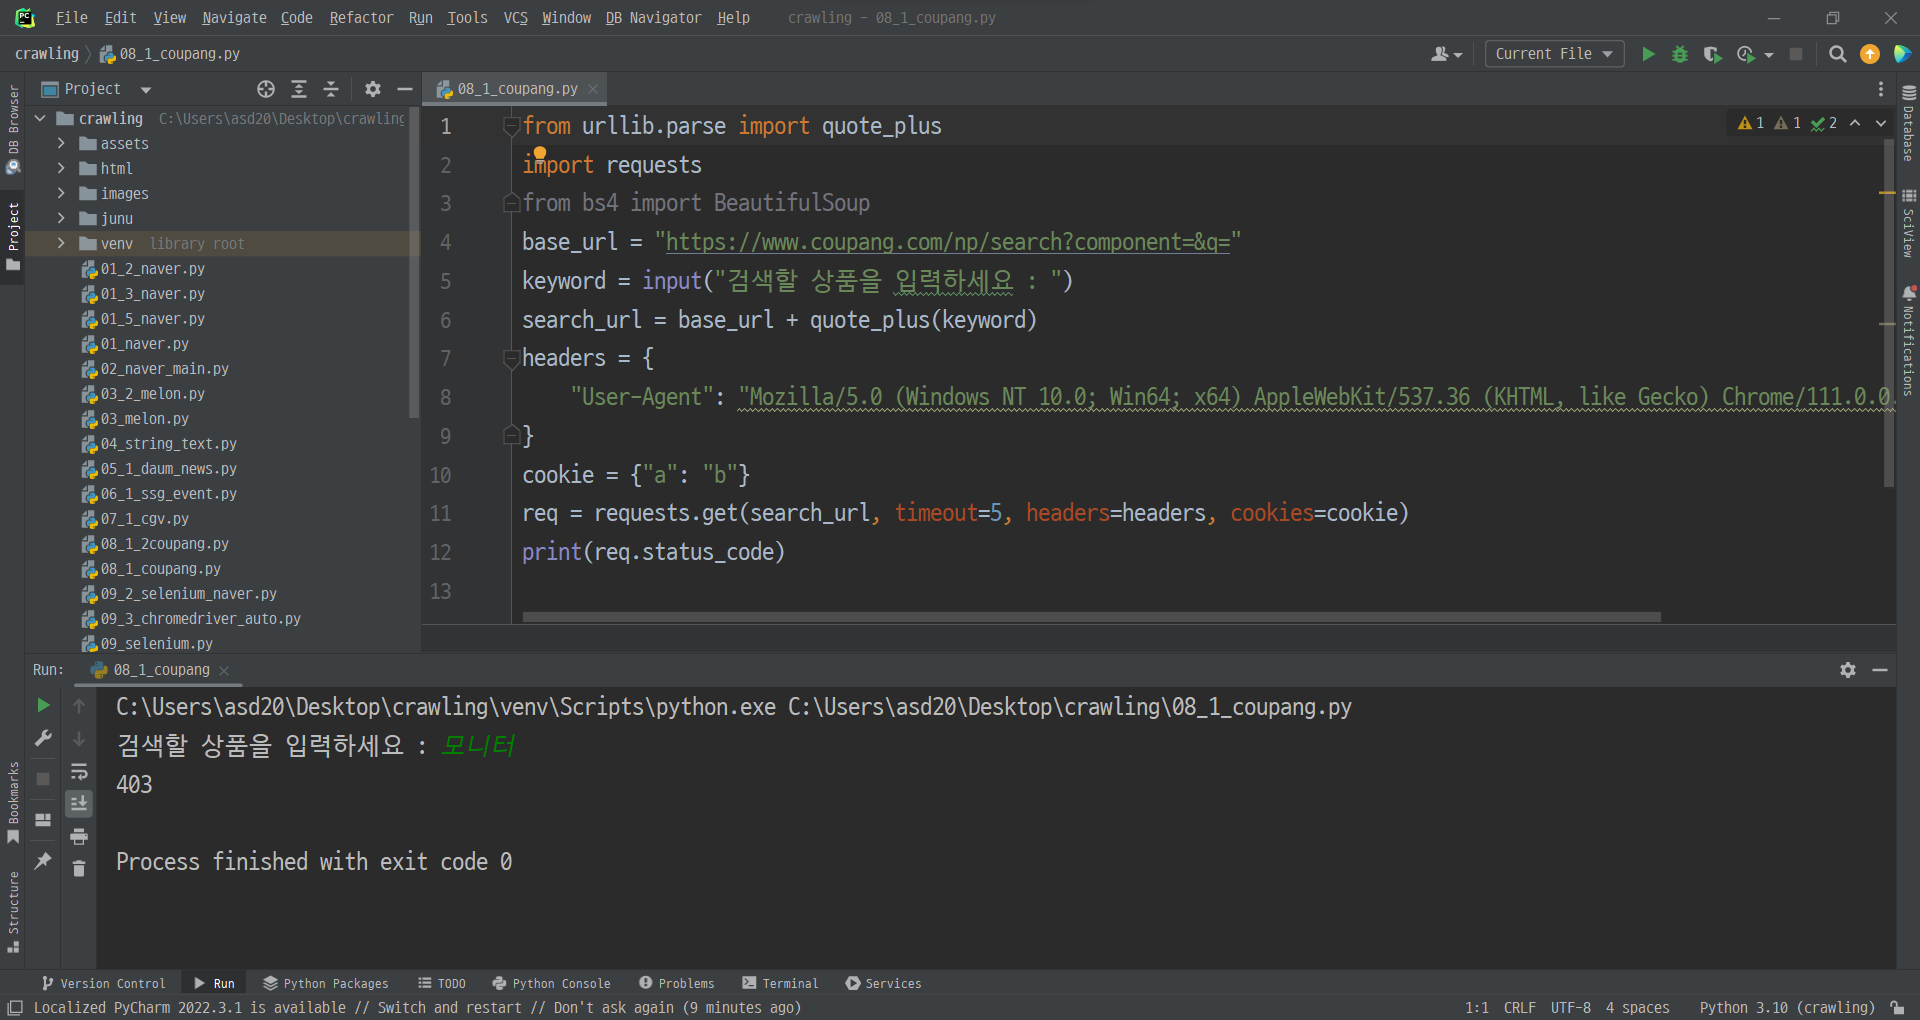Open the Tools menu
The height and width of the screenshot is (1020, 1920).
click(467, 18)
